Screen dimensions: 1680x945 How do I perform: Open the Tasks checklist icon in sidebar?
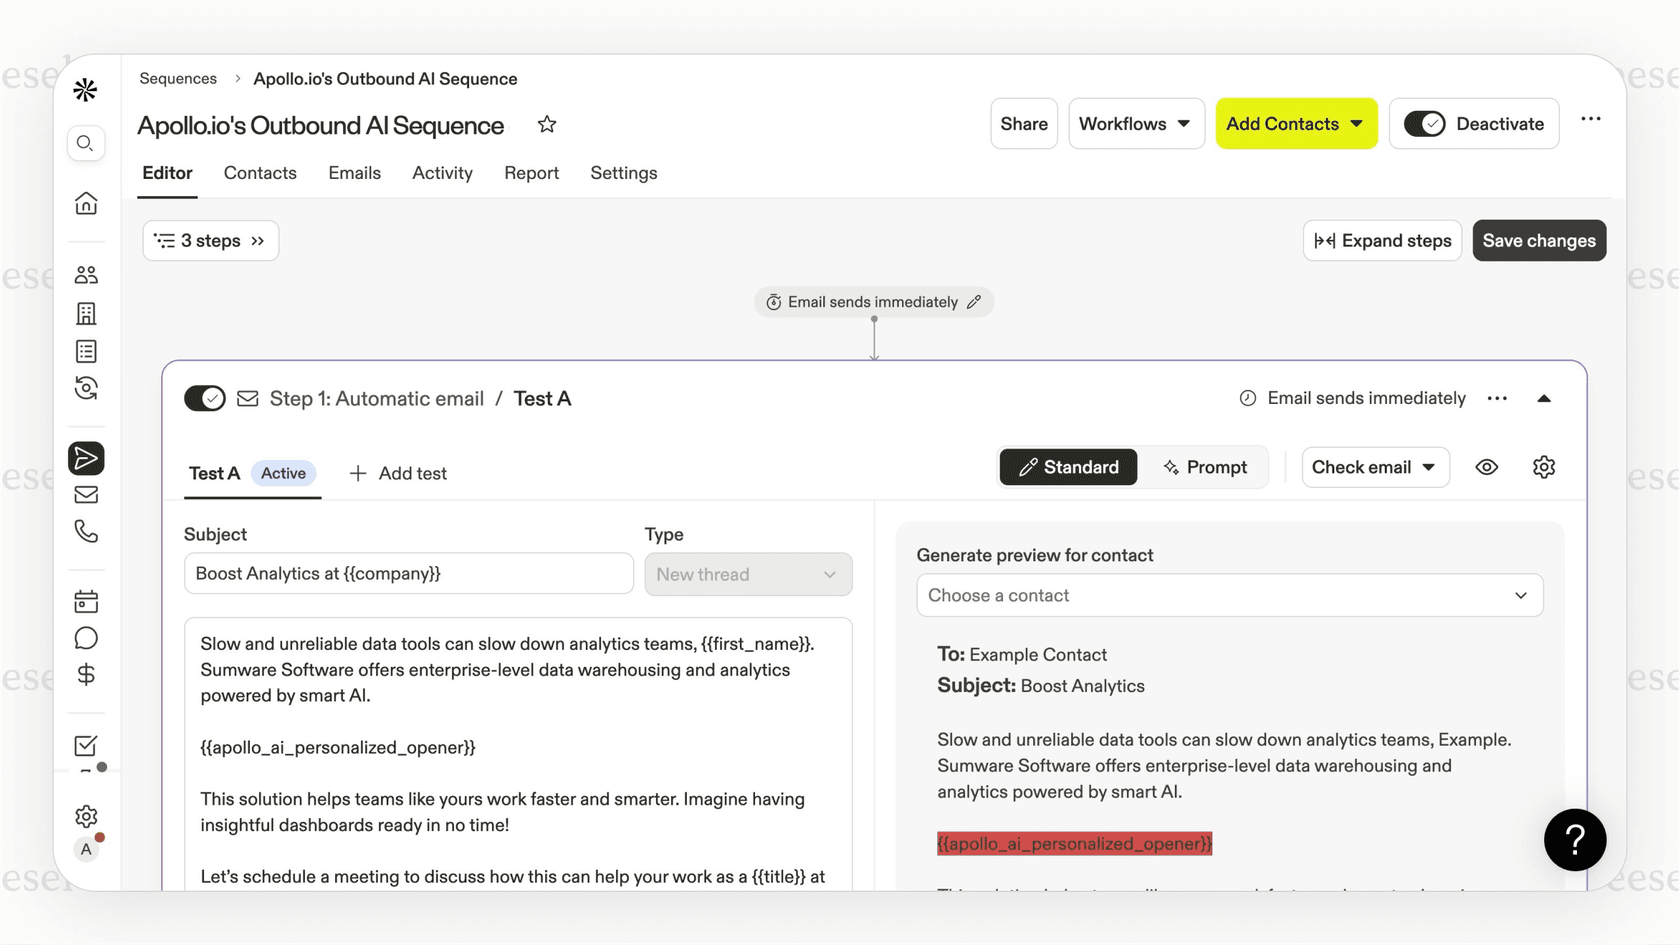click(85, 746)
